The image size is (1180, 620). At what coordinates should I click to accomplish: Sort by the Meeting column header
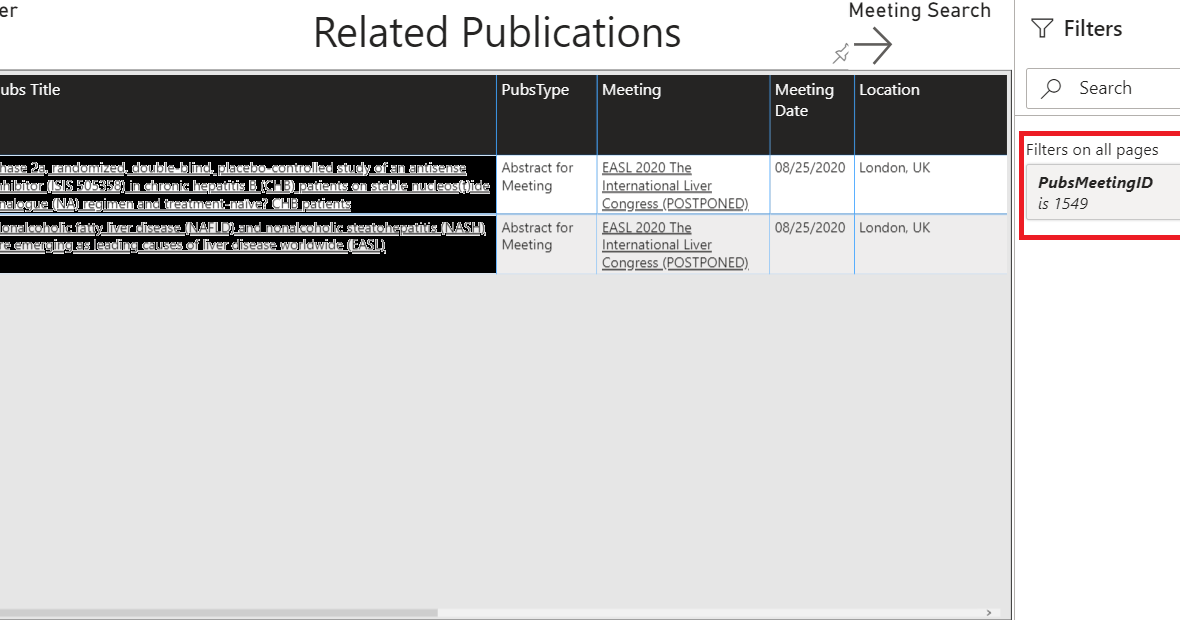[632, 89]
